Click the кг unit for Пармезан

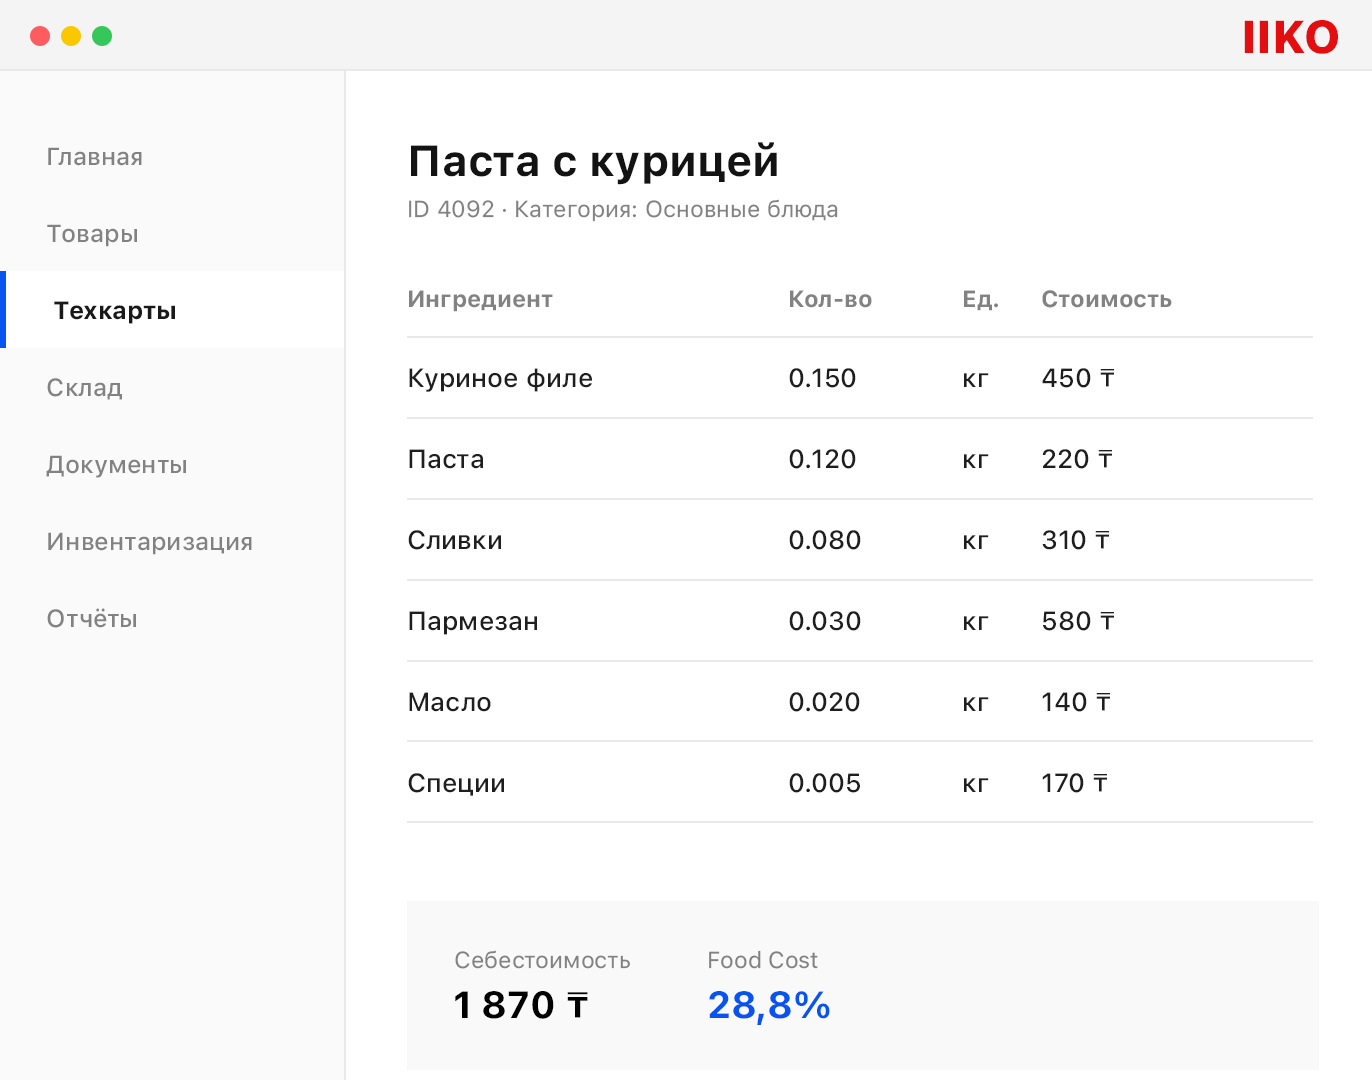coord(975,622)
